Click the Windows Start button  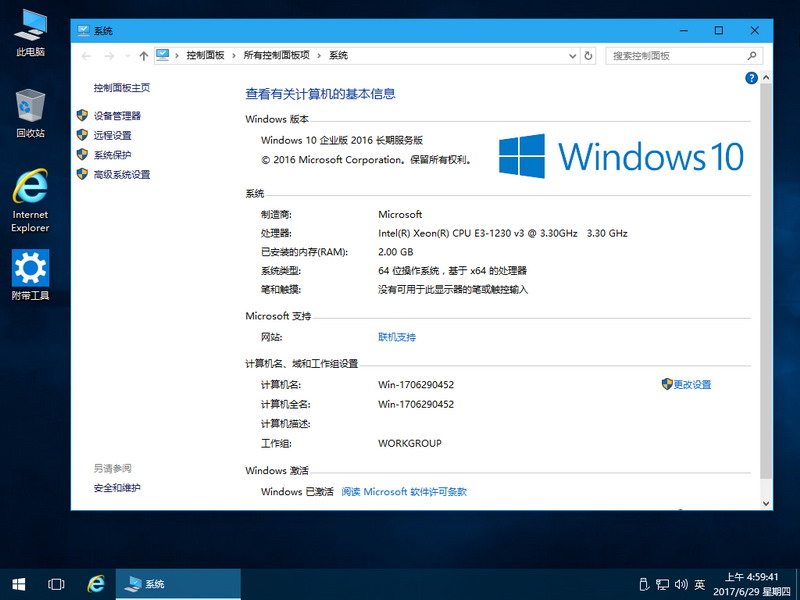point(18,584)
